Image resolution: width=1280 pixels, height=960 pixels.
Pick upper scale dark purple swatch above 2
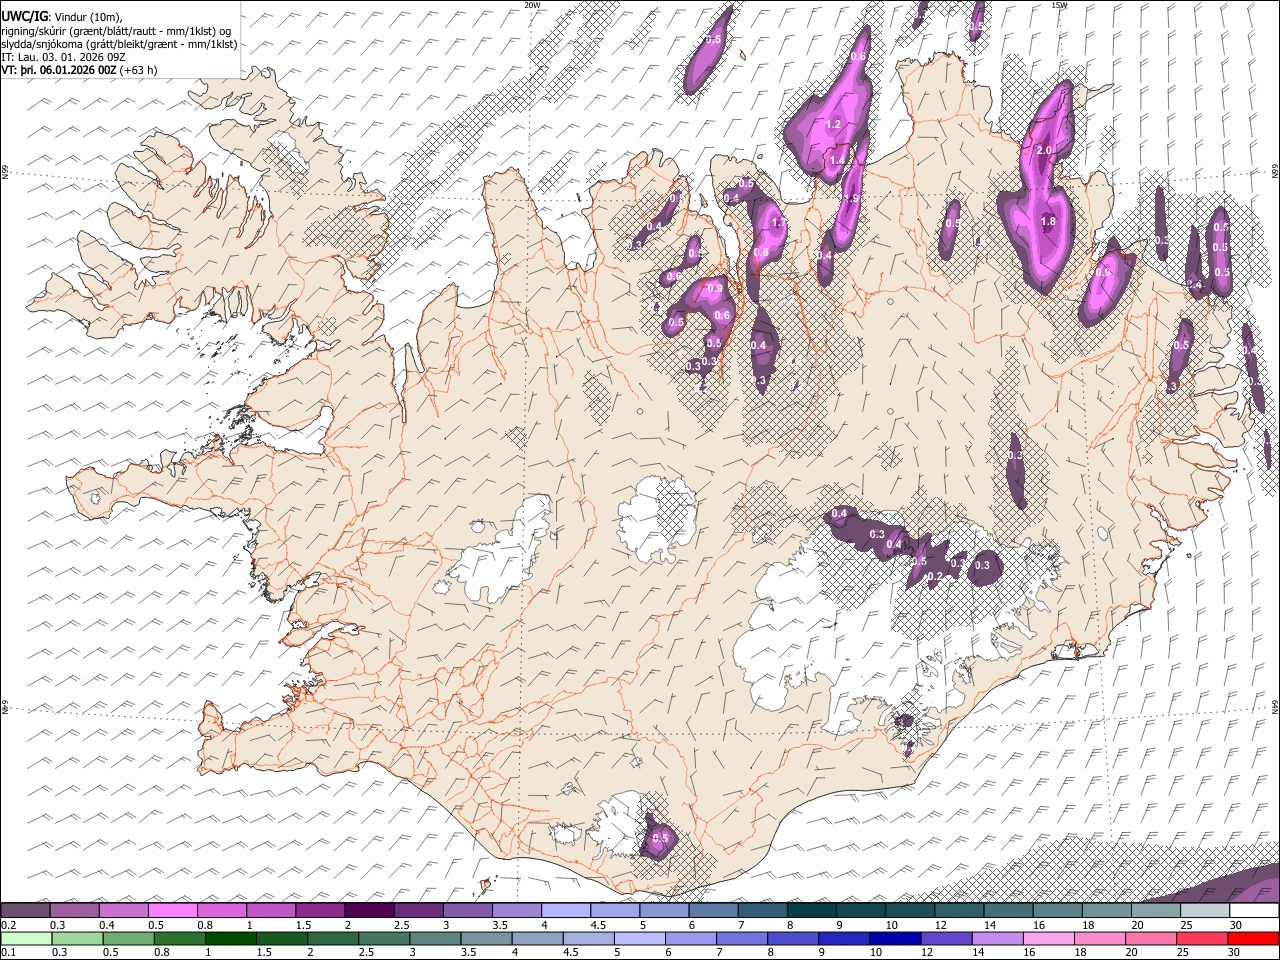point(369,911)
